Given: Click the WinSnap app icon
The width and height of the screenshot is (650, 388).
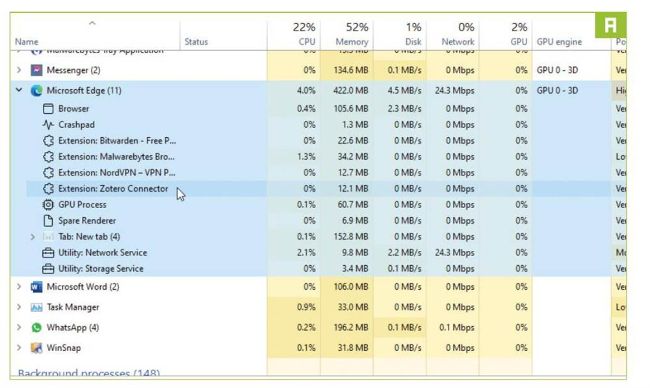Looking at the screenshot, I should (x=36, y=348).
